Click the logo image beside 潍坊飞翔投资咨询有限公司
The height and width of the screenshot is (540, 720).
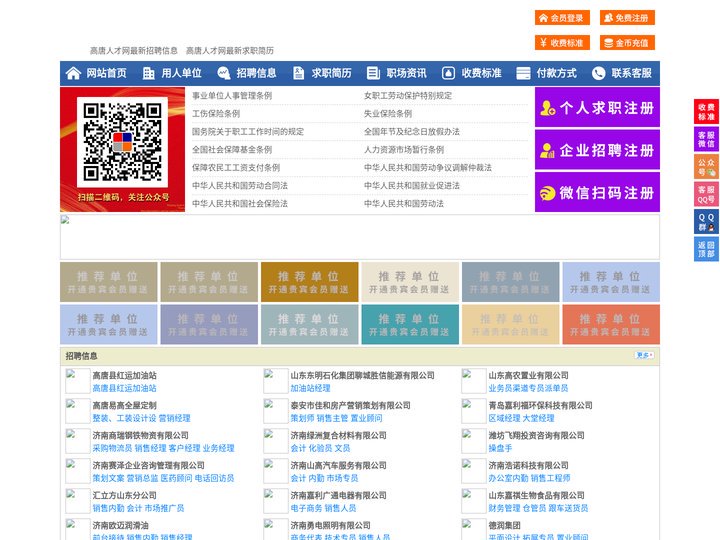(473, 441)
